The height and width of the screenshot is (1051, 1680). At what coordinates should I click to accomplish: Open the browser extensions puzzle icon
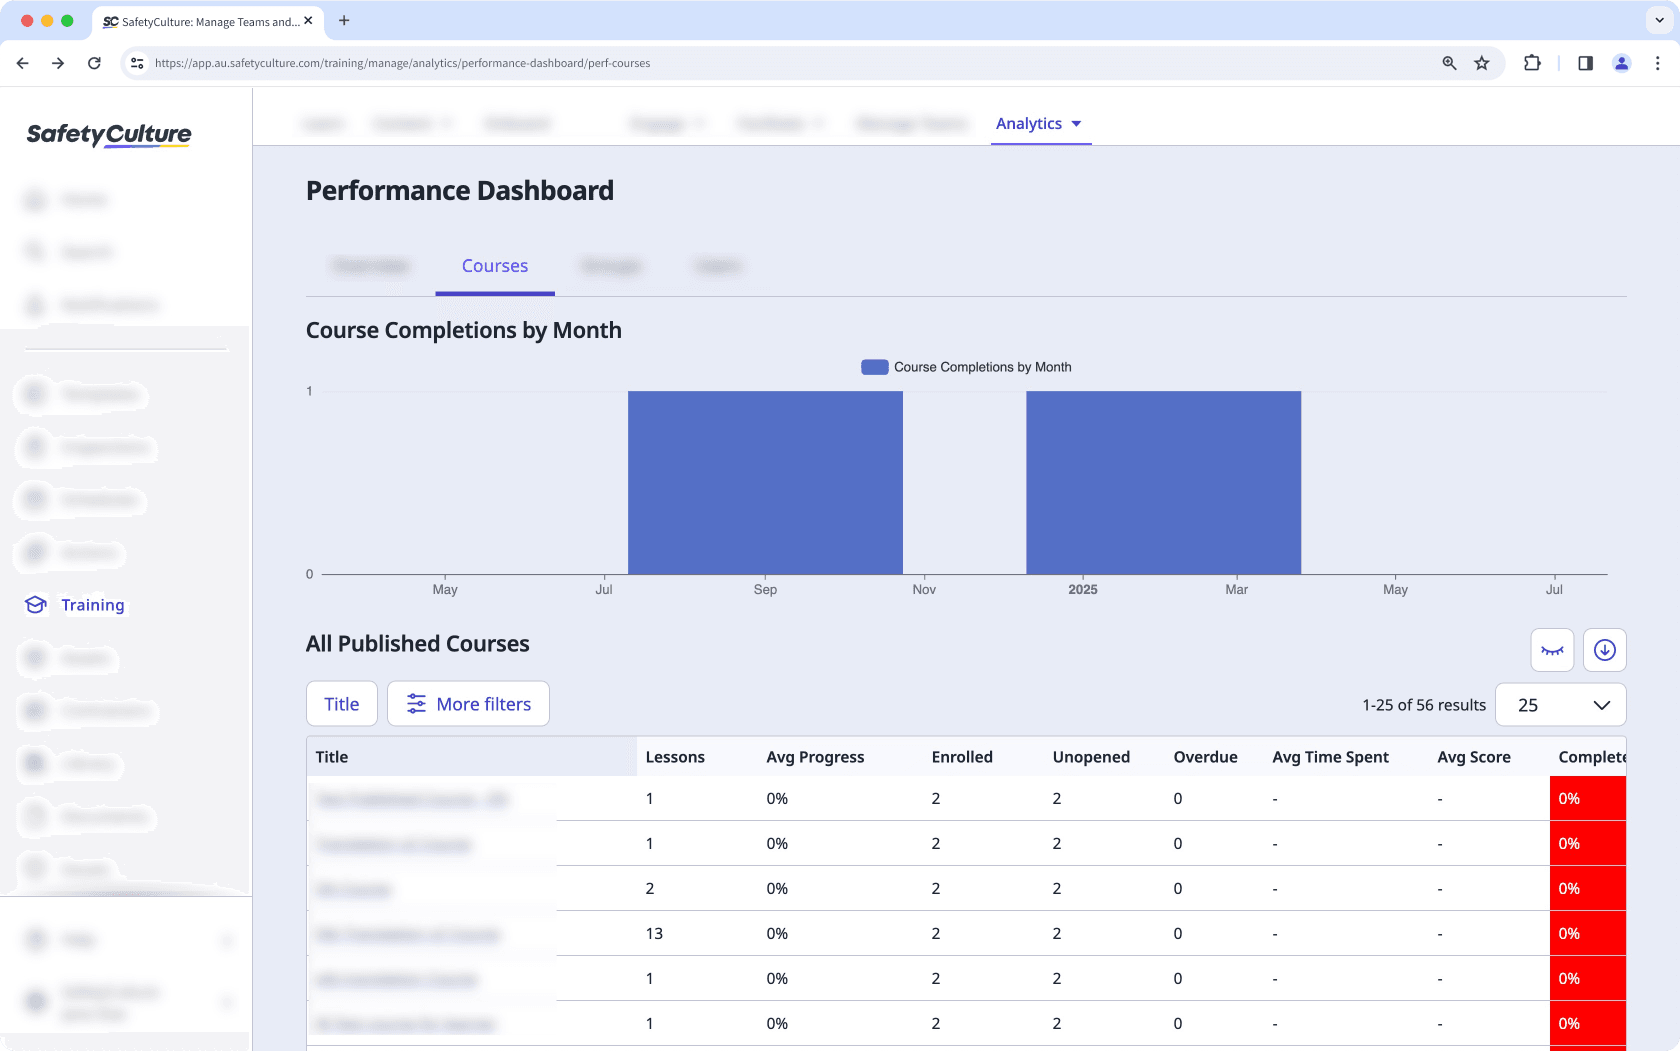(1532, 62)
